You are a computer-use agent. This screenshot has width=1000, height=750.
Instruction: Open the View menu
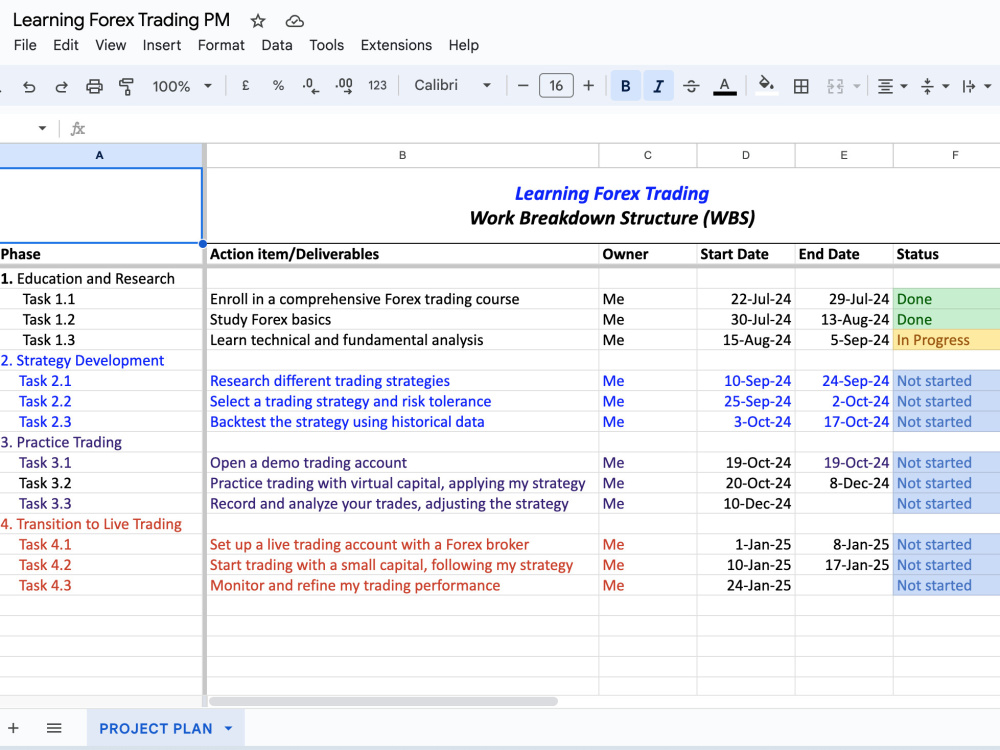tap(110, 45)
